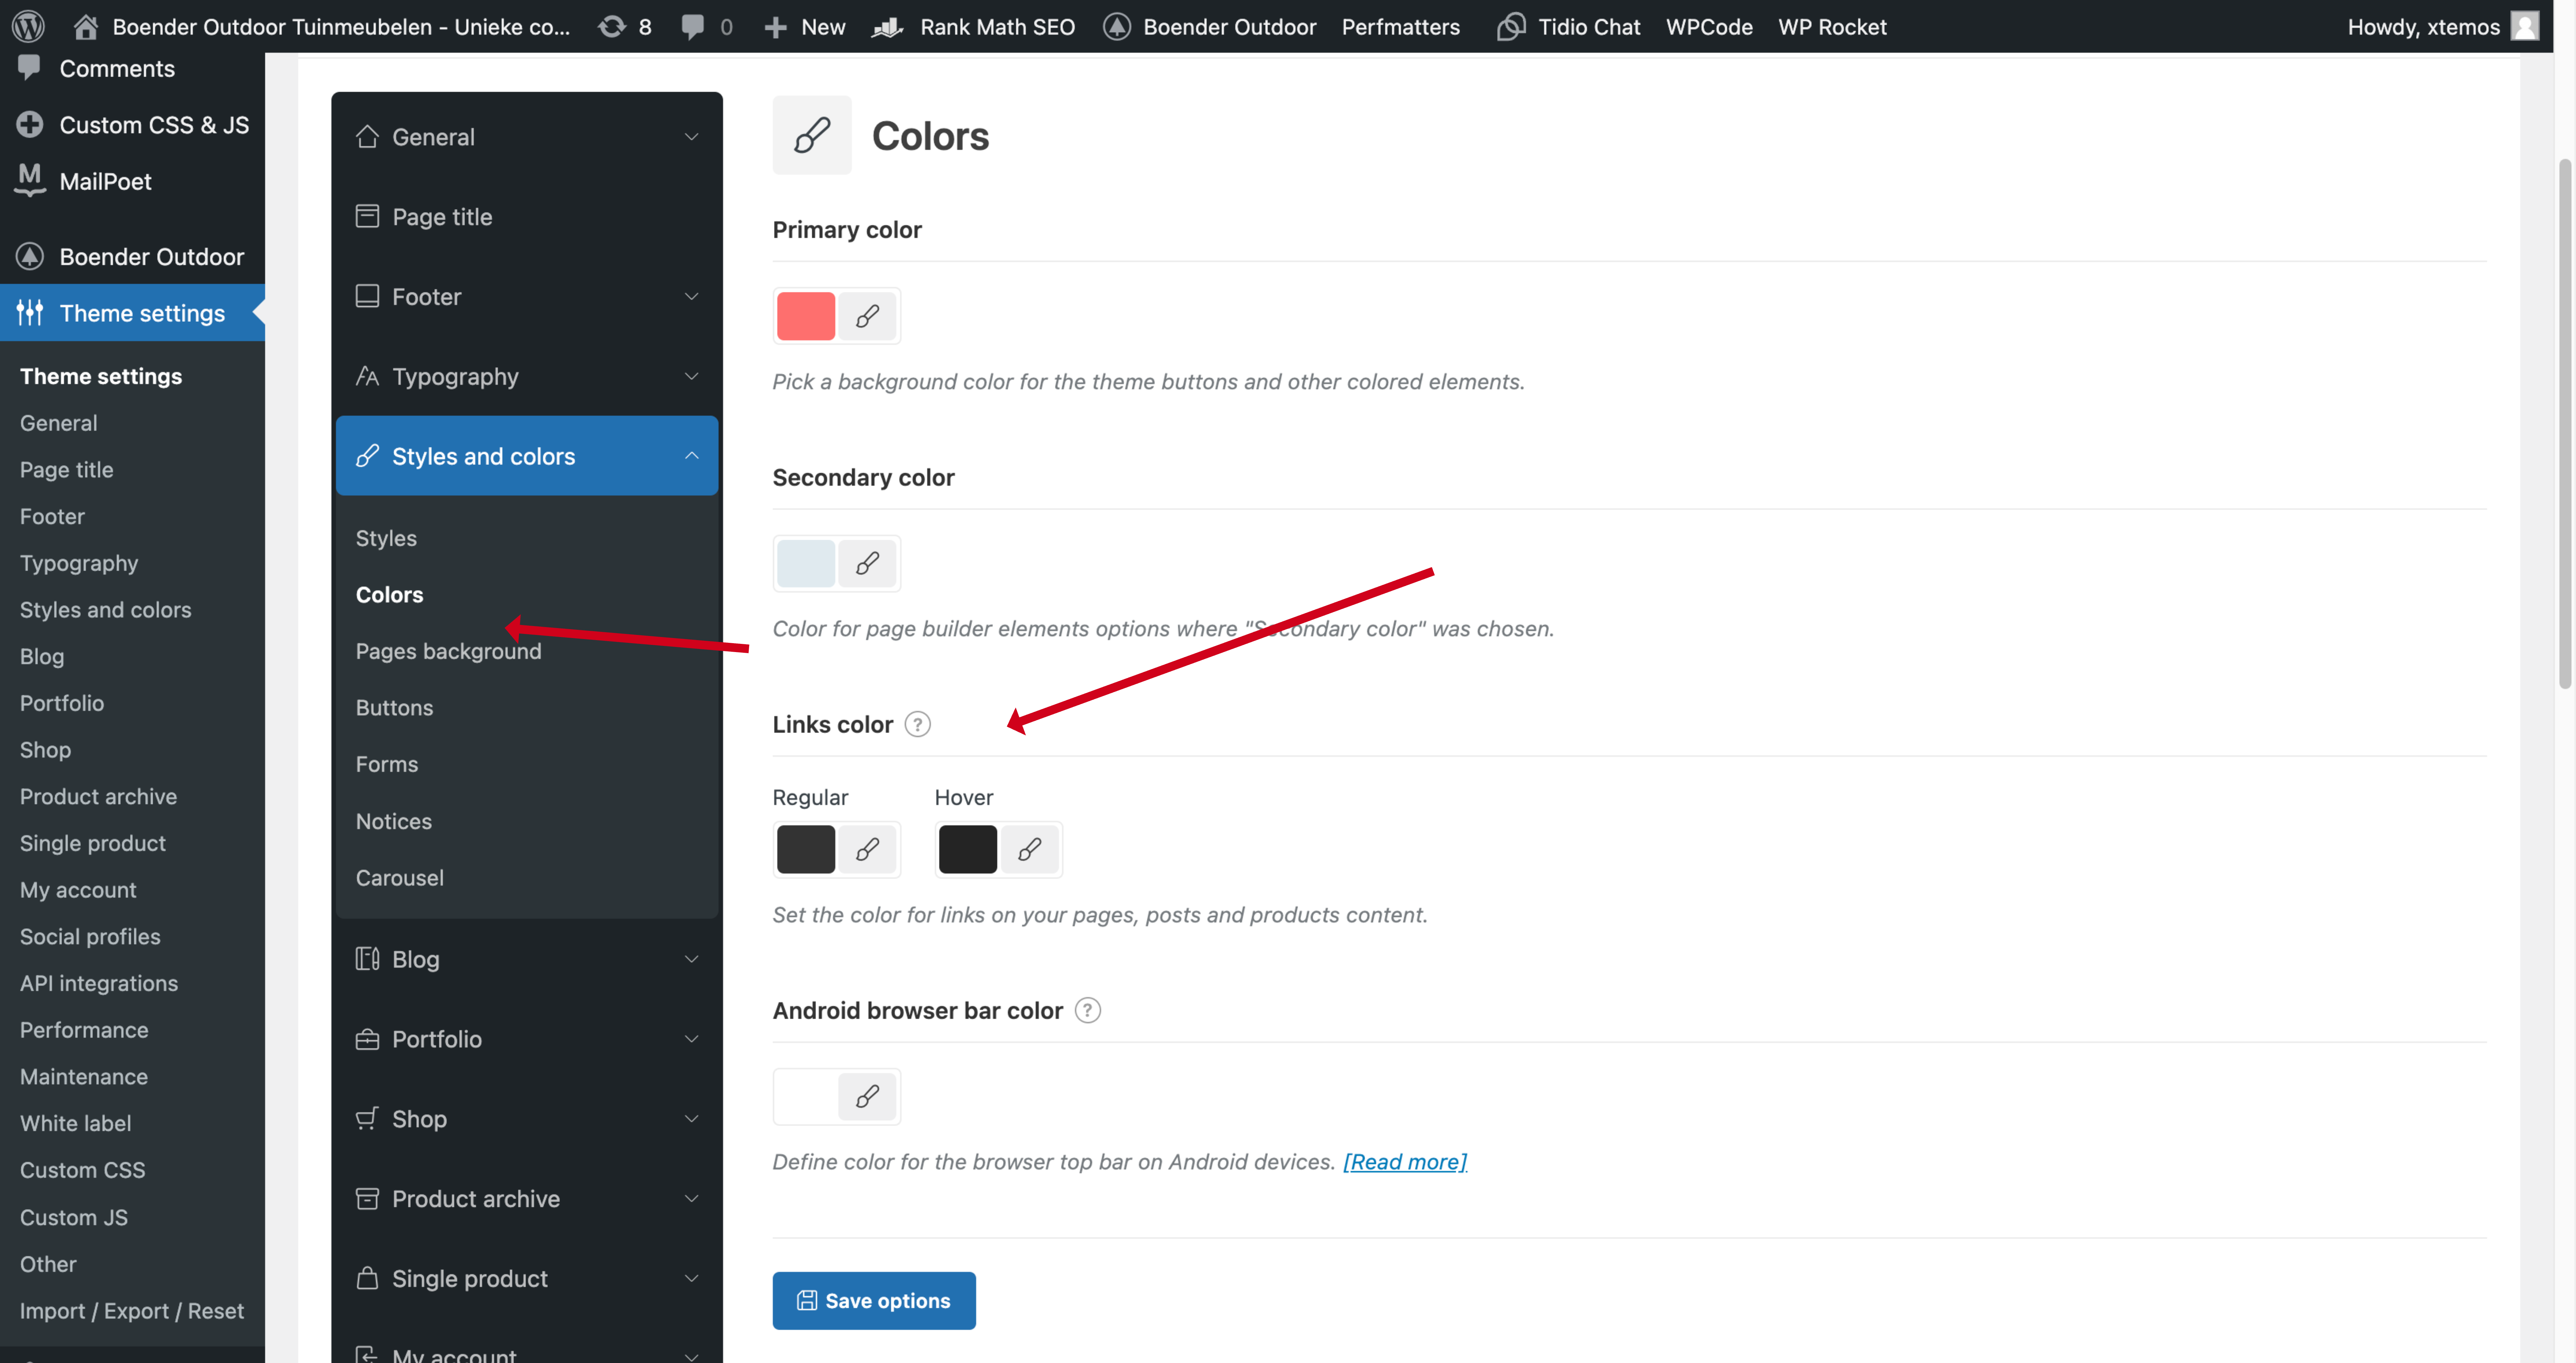Expand the Typography section chevron

click(x=691, y=376)
